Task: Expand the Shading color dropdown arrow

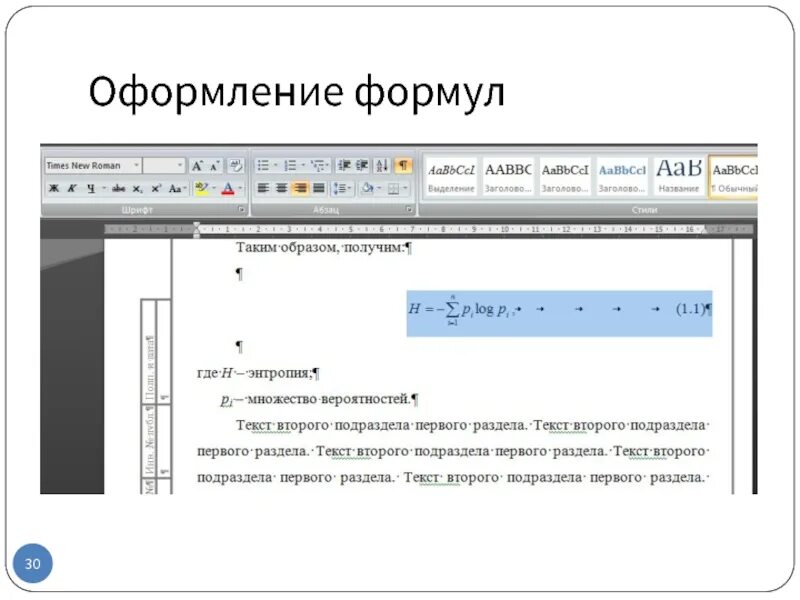Action: 379,188
